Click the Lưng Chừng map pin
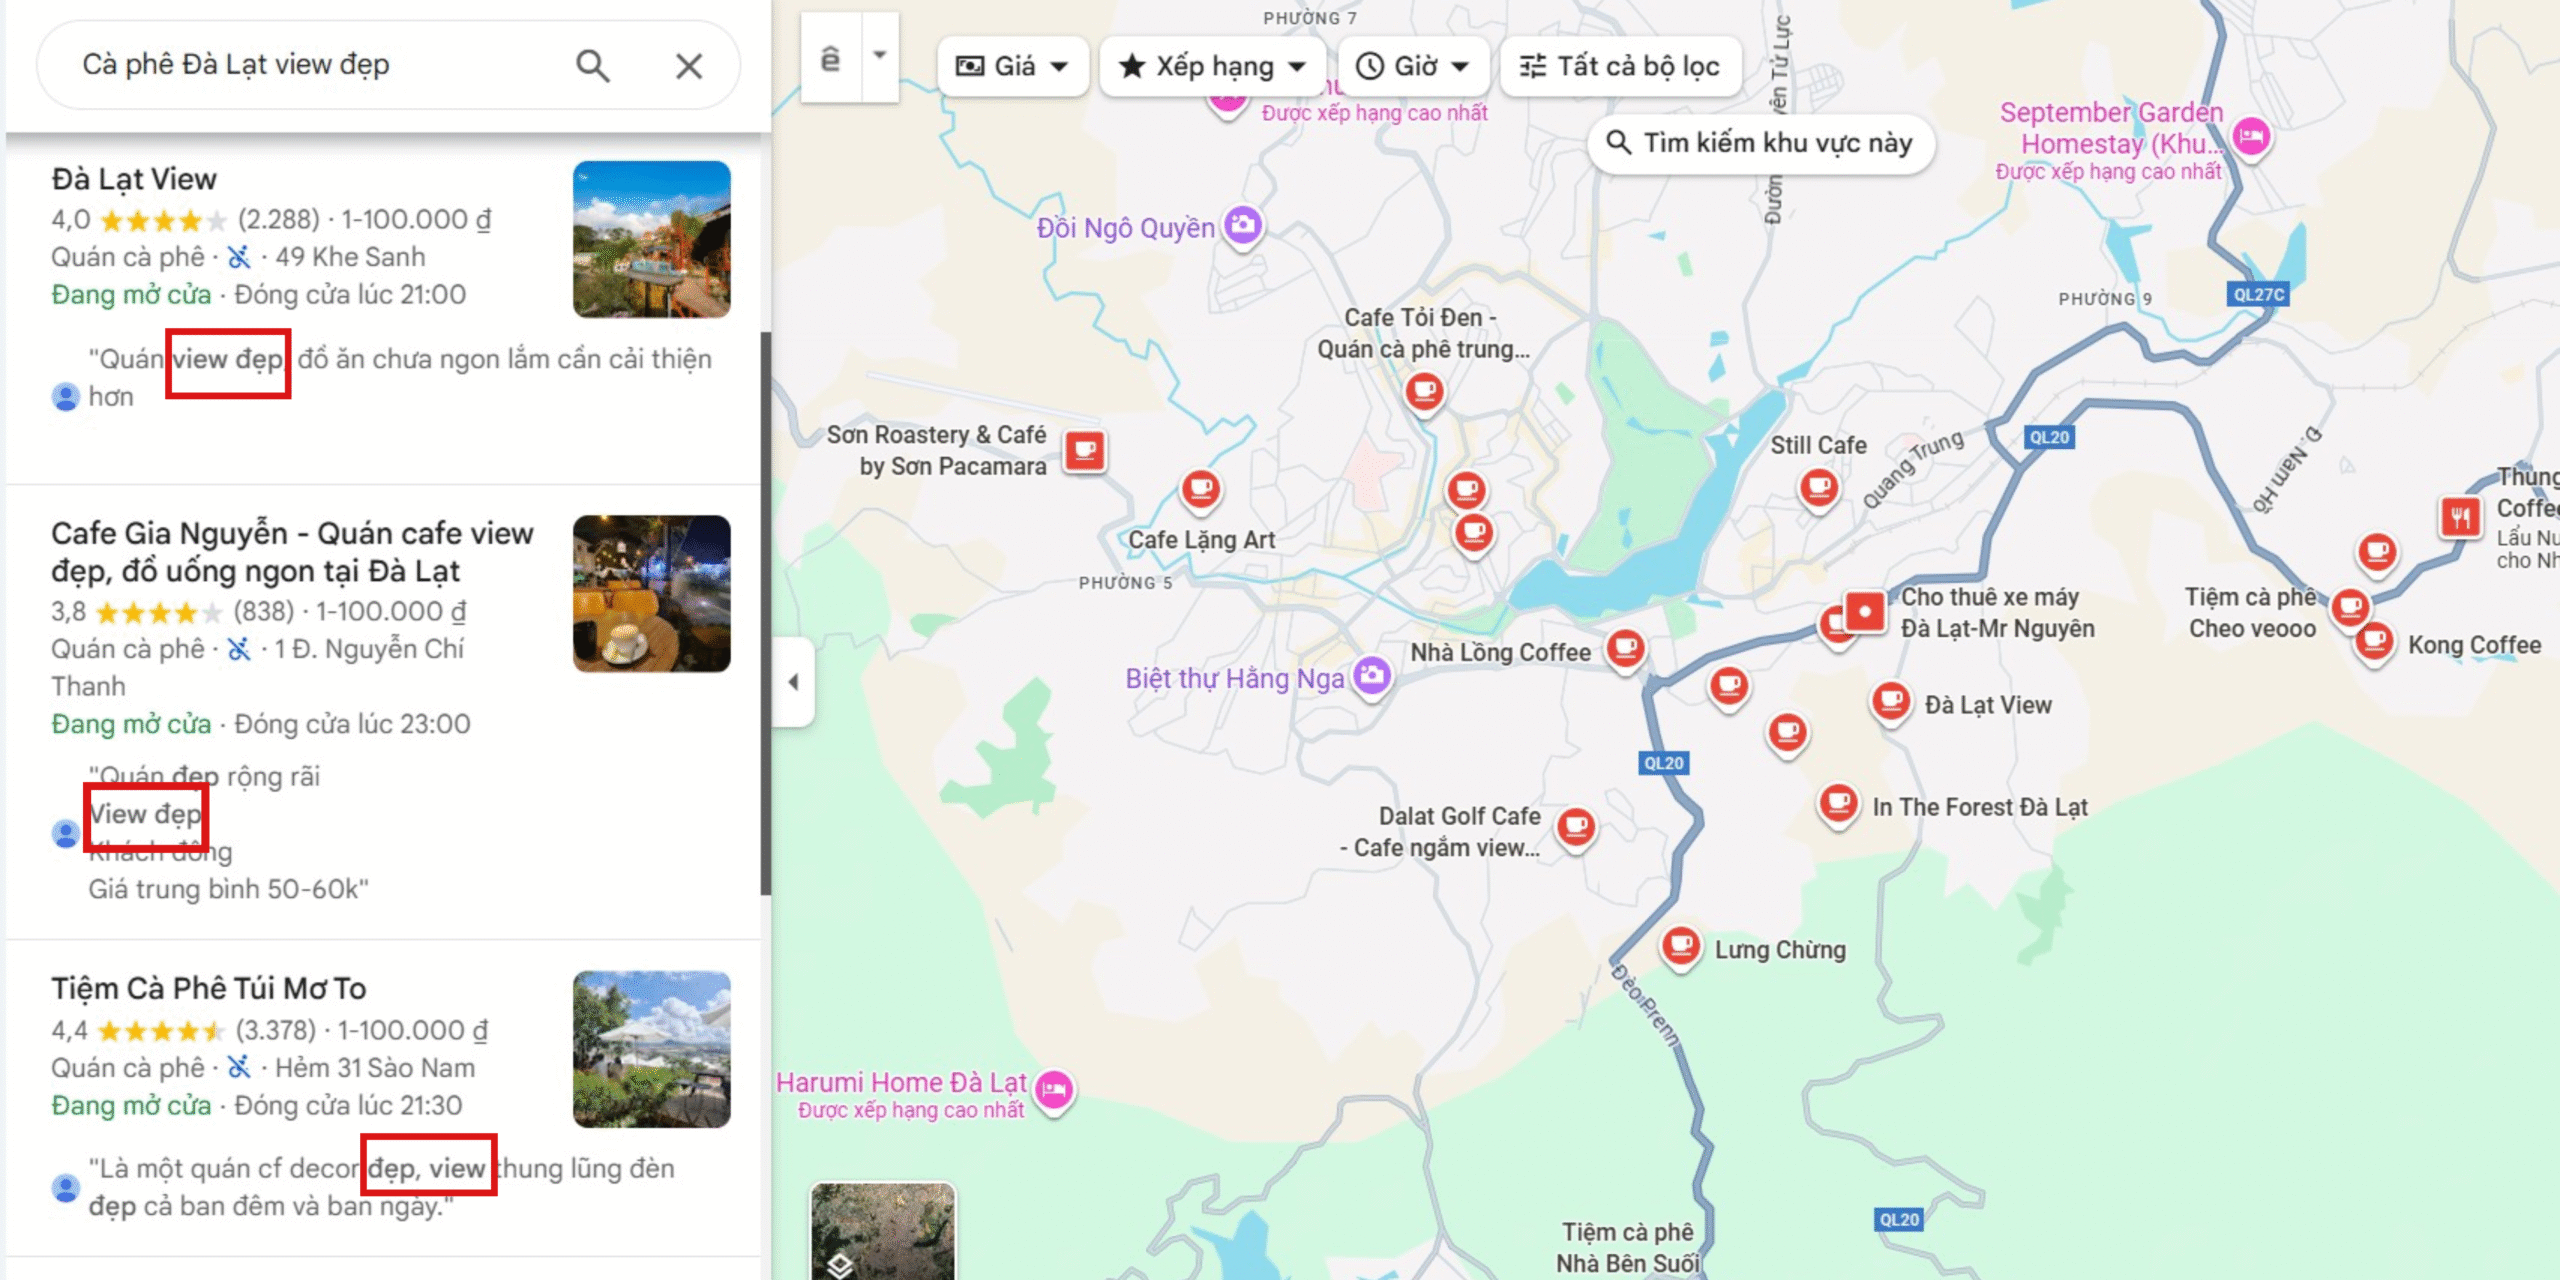This screenshot has width=2560, height=1280. tap(1681, 945)
